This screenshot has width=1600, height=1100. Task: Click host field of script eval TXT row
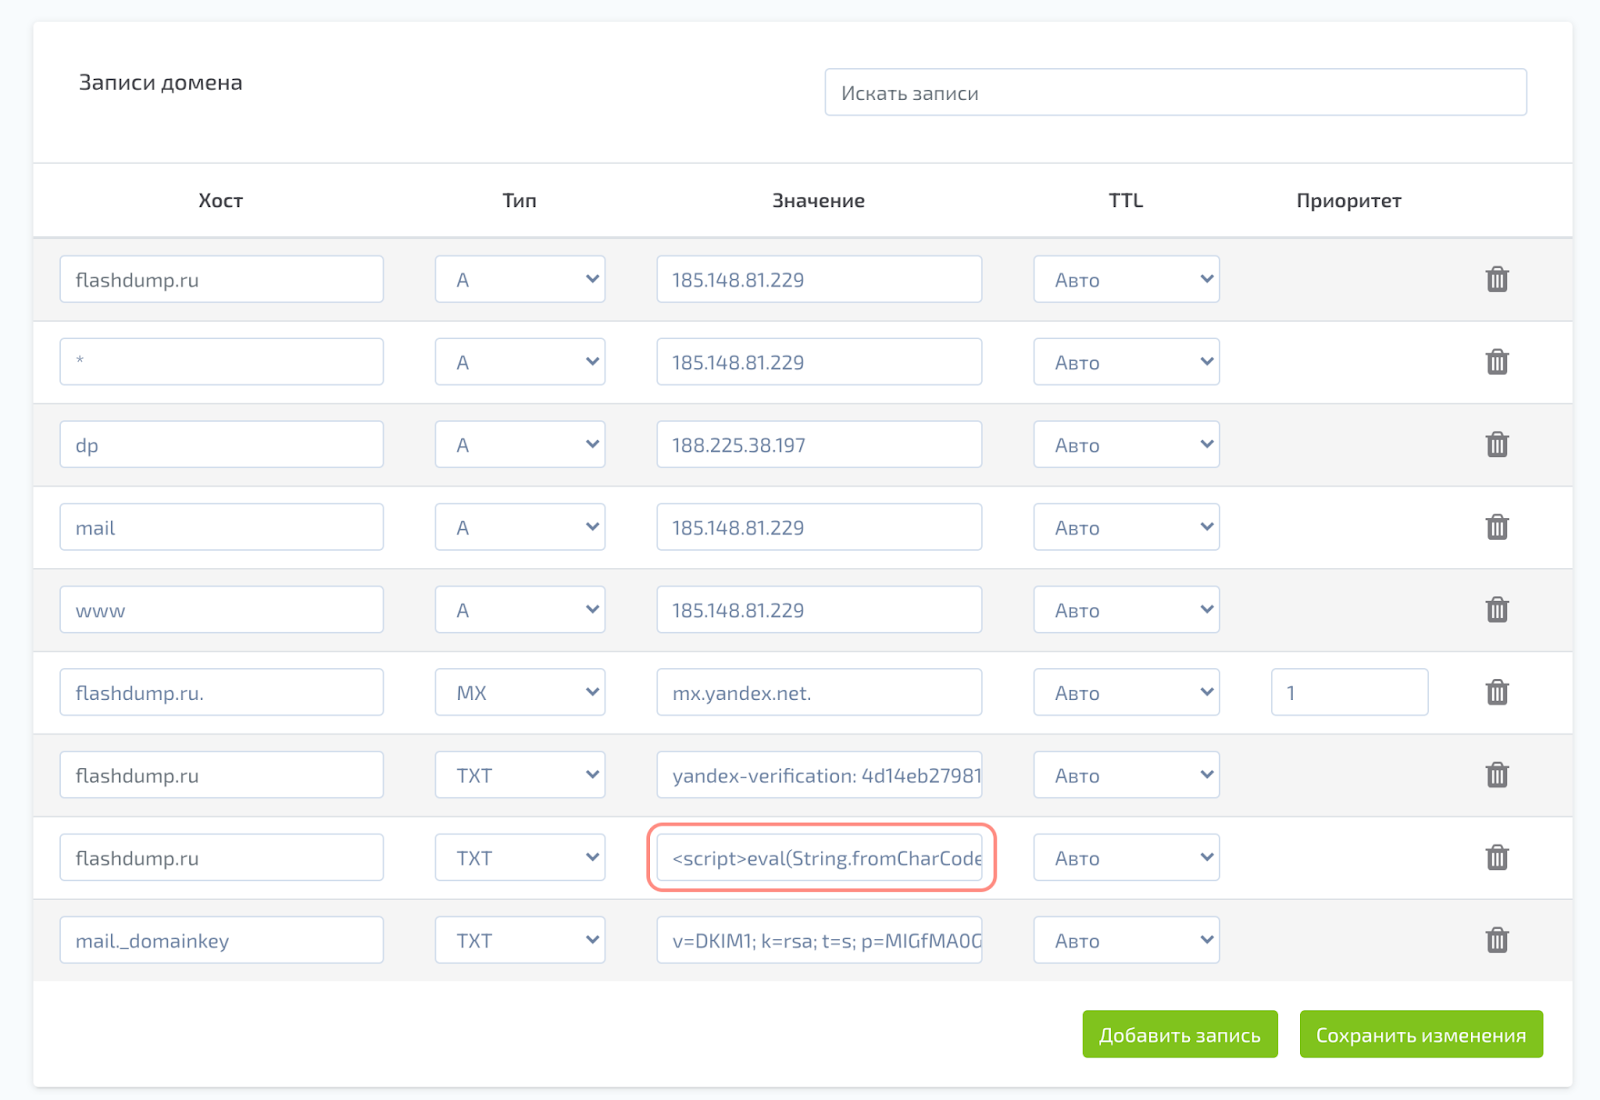pos(221,858)
